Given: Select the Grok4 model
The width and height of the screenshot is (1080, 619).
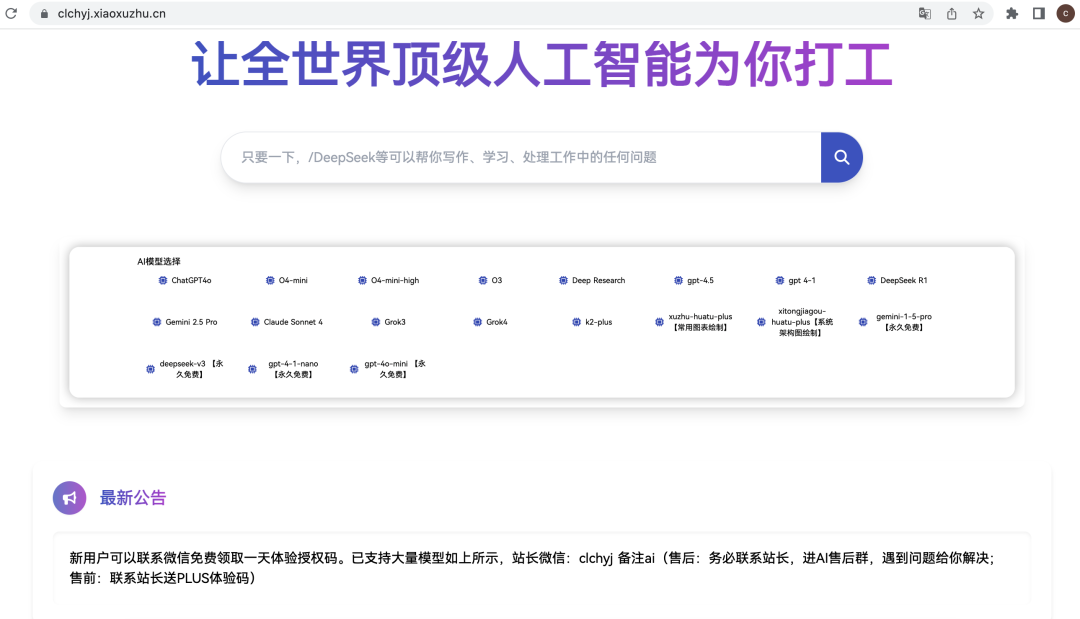Looking at the screenshot, I should click(490, 322).
